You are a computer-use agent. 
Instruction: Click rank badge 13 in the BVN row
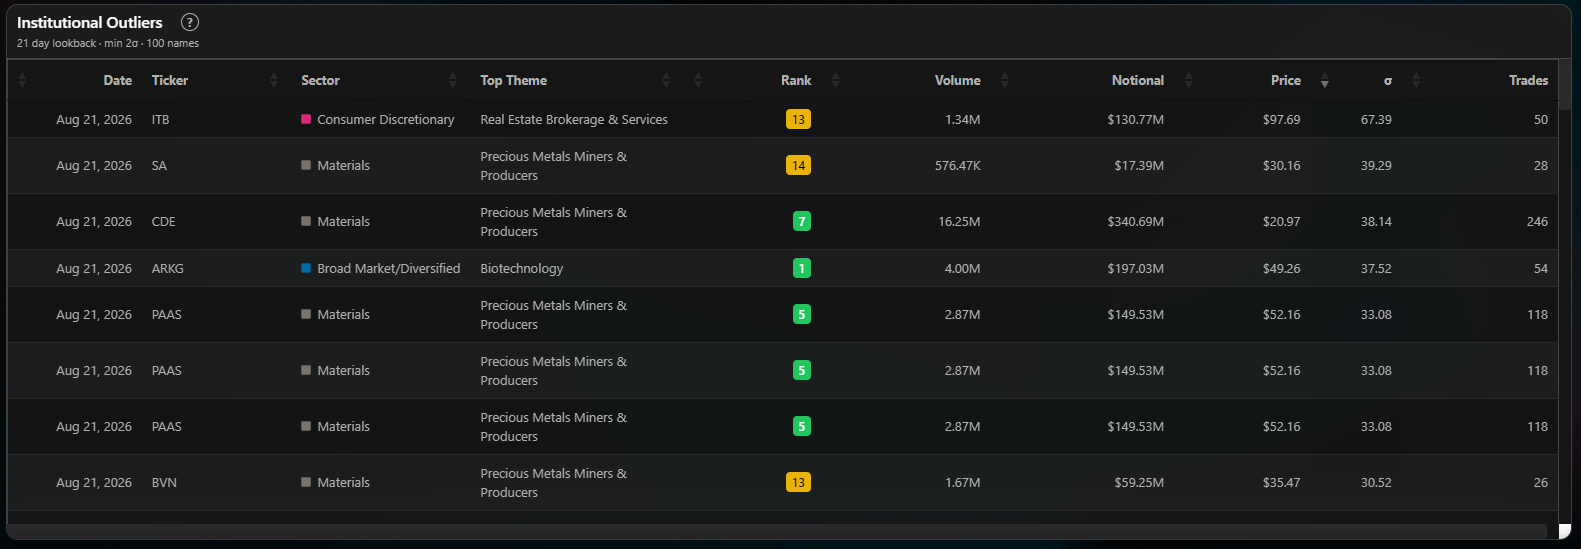(798, 482)
